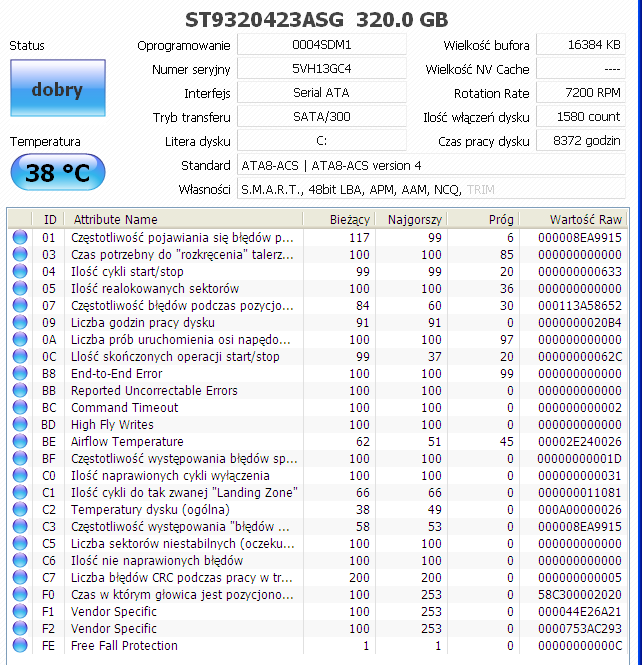
Task: Click current value 200 in C7 row
Action: 359,578
